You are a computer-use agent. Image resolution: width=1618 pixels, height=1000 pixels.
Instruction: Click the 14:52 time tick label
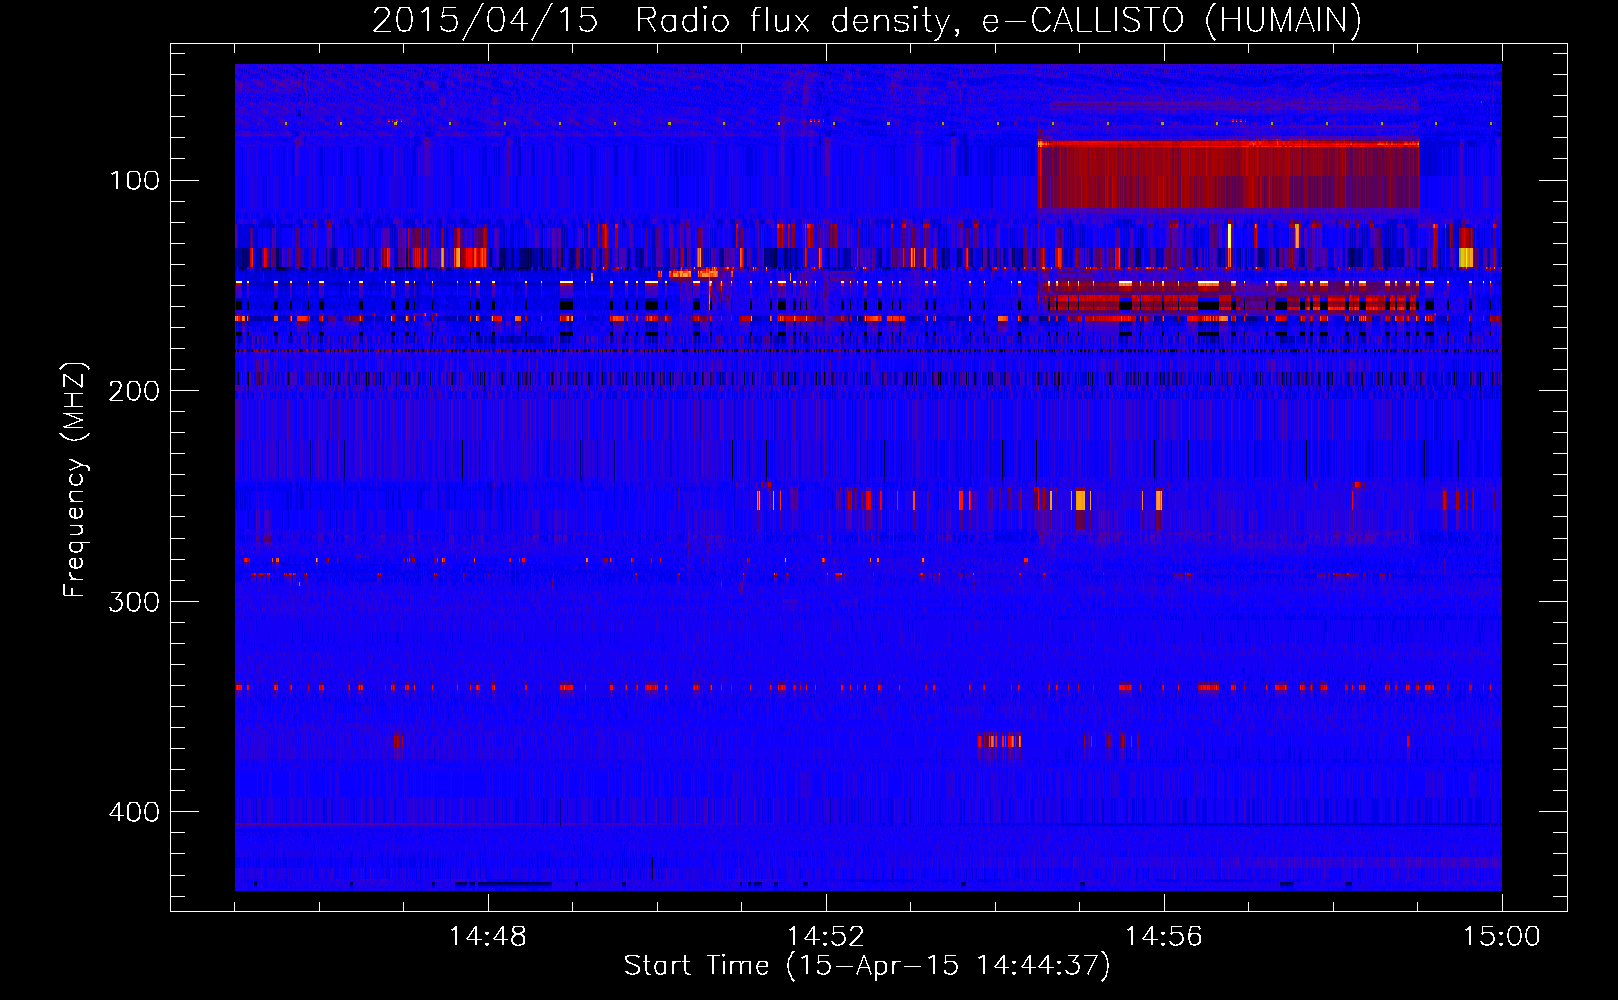(x=826, y=937)
